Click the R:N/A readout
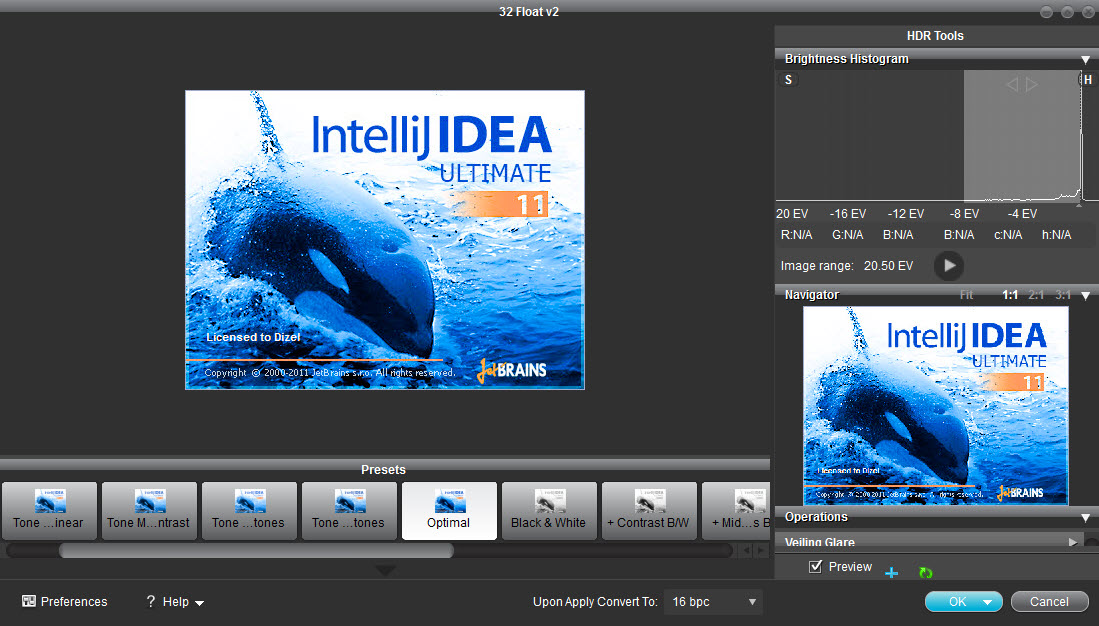 [796, 235]
